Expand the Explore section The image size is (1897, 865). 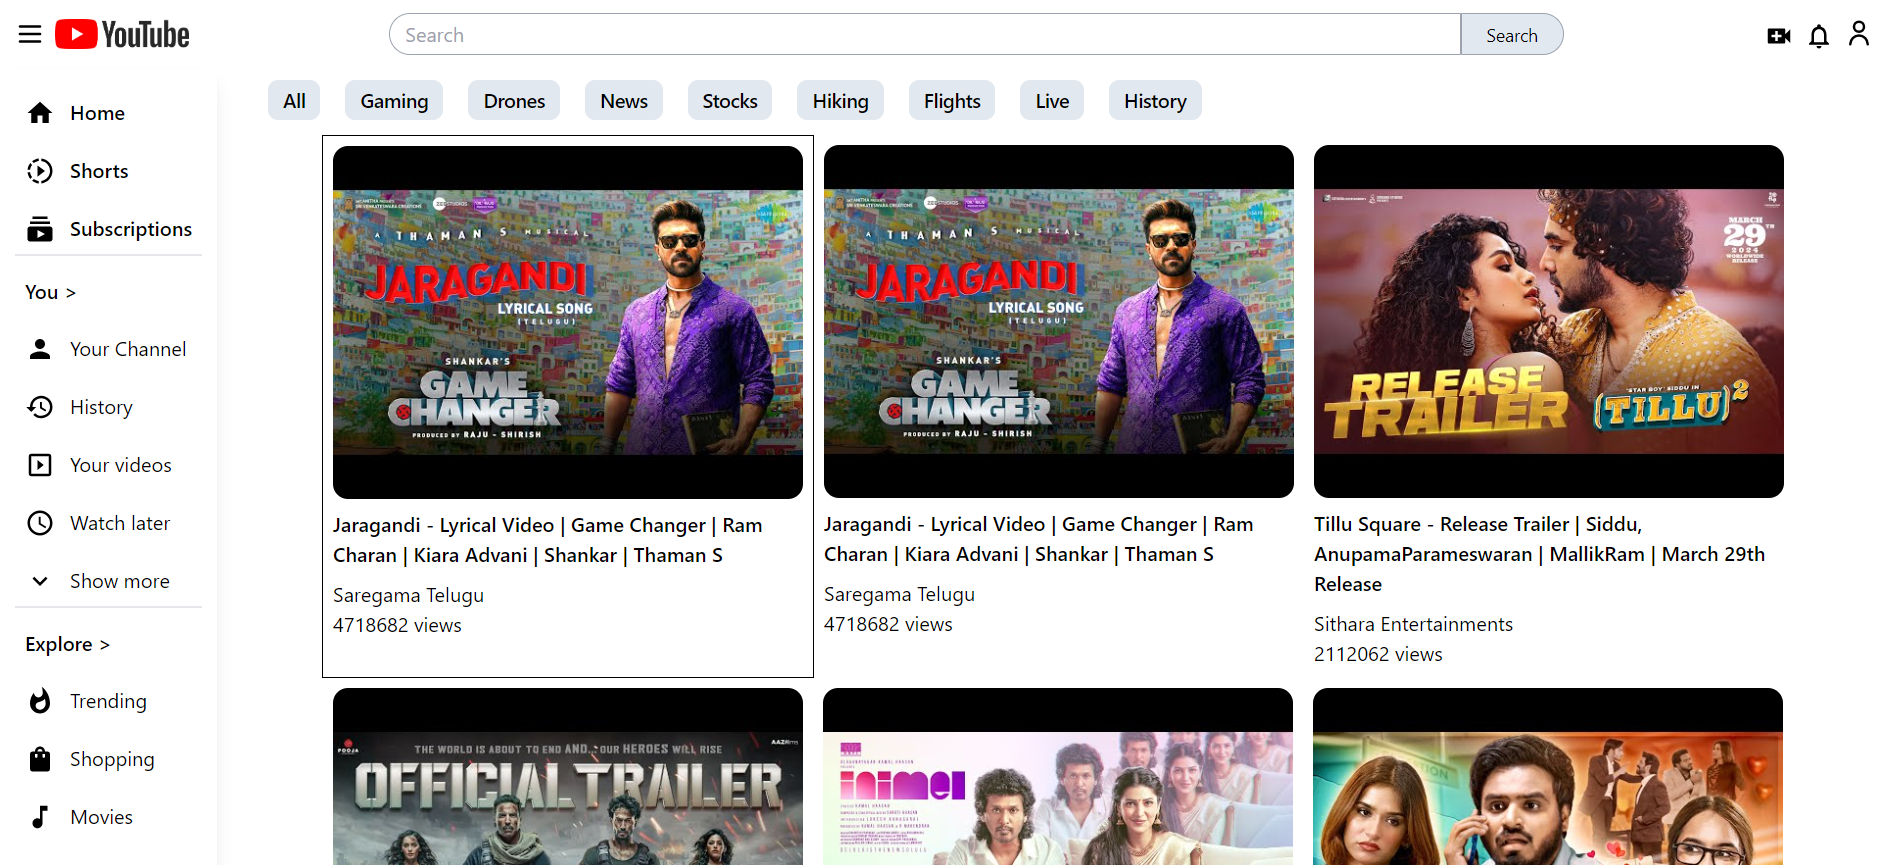[x=67, y=645]
